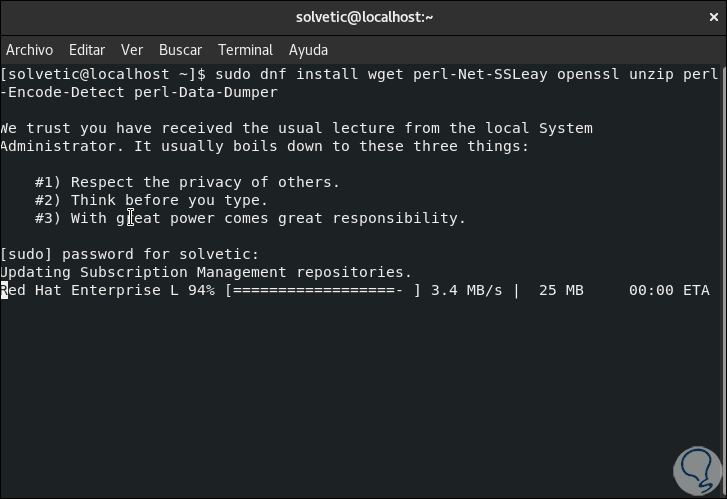The height and width of the screenshot is (499, 727).
Task: Click the 3.4 MB/s download speed
Action: click(467, 290)
